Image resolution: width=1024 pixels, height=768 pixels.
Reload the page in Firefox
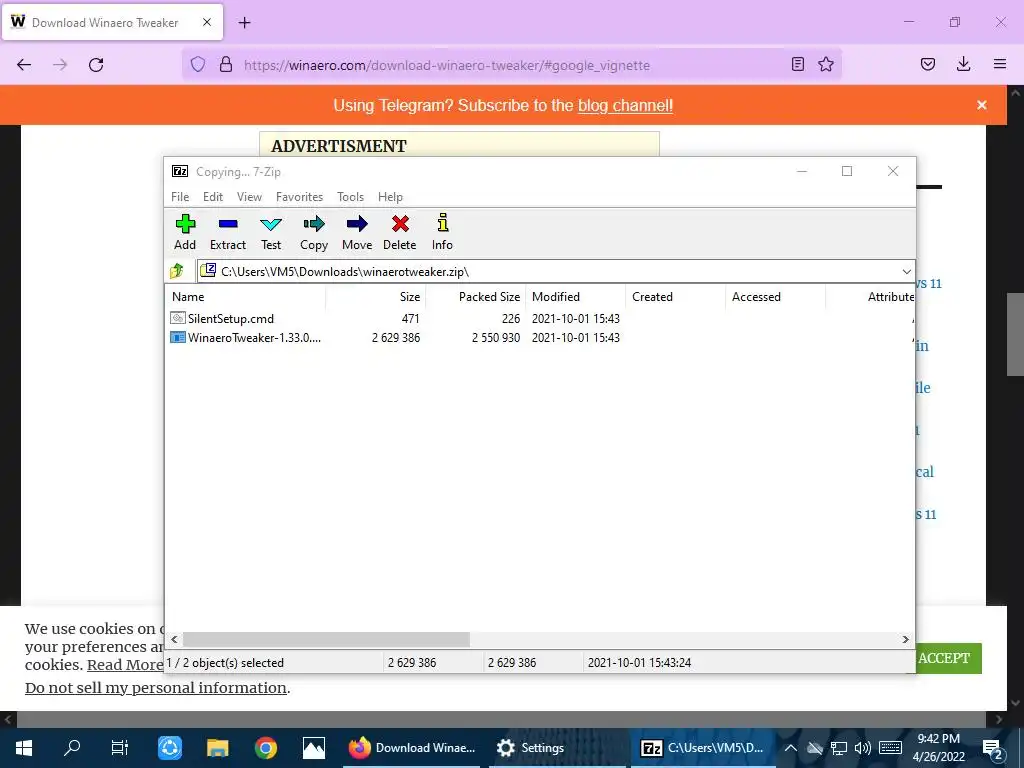[x=96, y=64]
